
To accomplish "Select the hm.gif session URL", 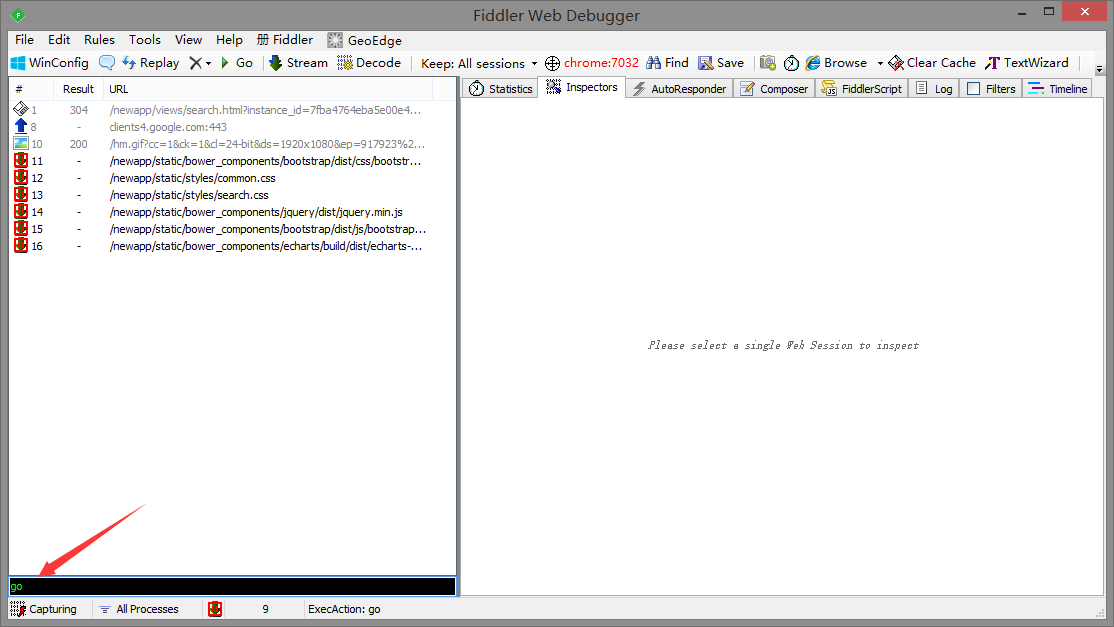I will 267,144.
